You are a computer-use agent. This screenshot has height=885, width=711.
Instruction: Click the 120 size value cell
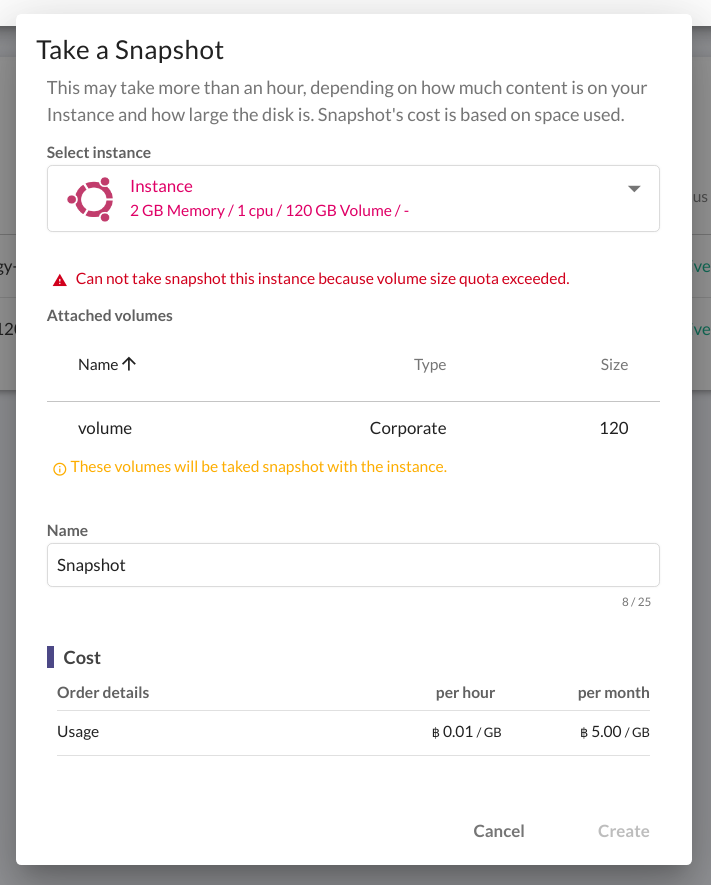pyautogui.click(x=614, y=428)
